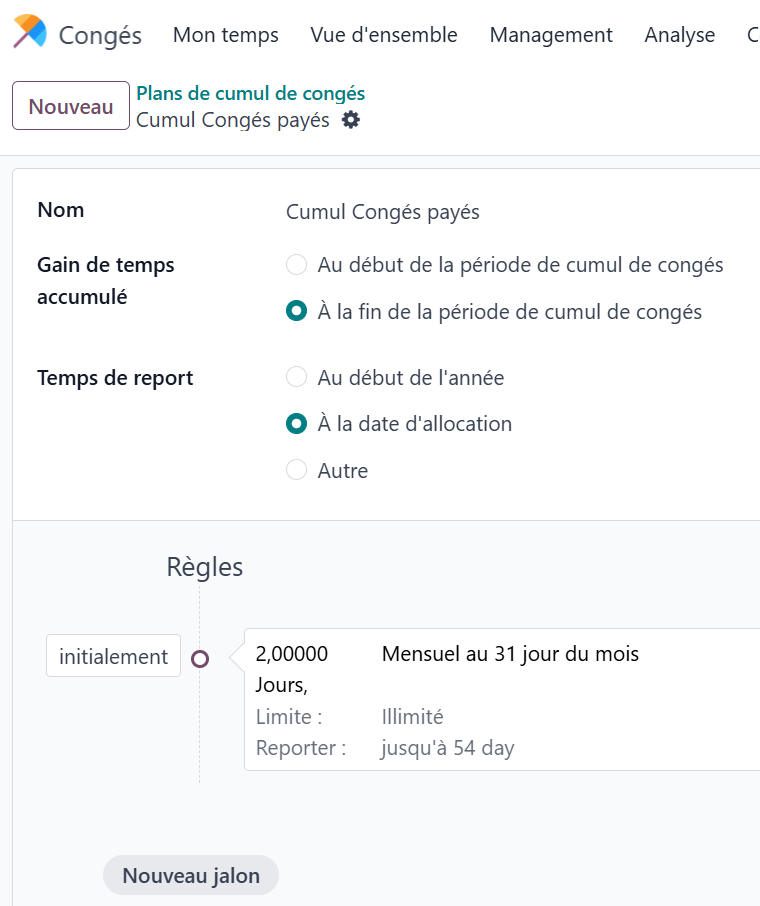Image resolution: width=760 pixels, height=906 pixels.
Task: Go back to Plans de cumul de congés
Action: coord(250,94)
